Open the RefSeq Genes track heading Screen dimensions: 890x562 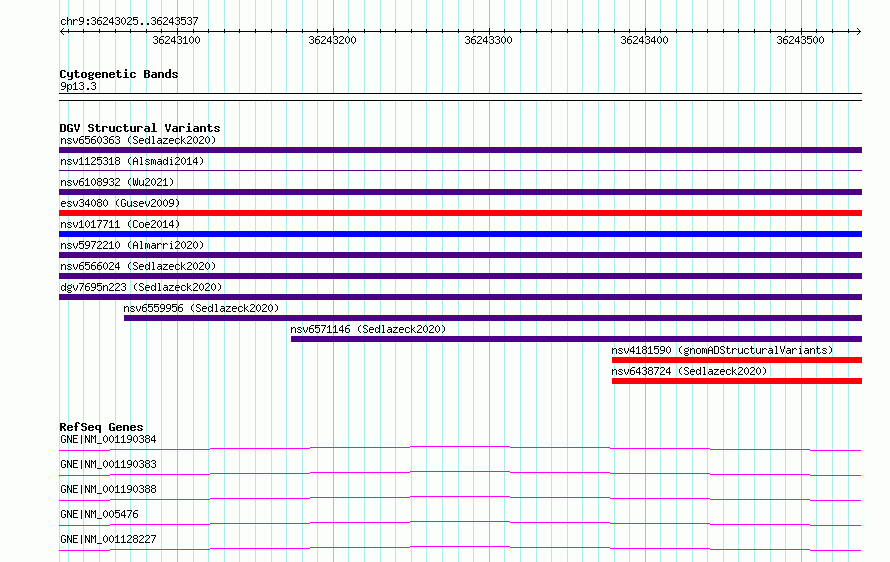101,427
